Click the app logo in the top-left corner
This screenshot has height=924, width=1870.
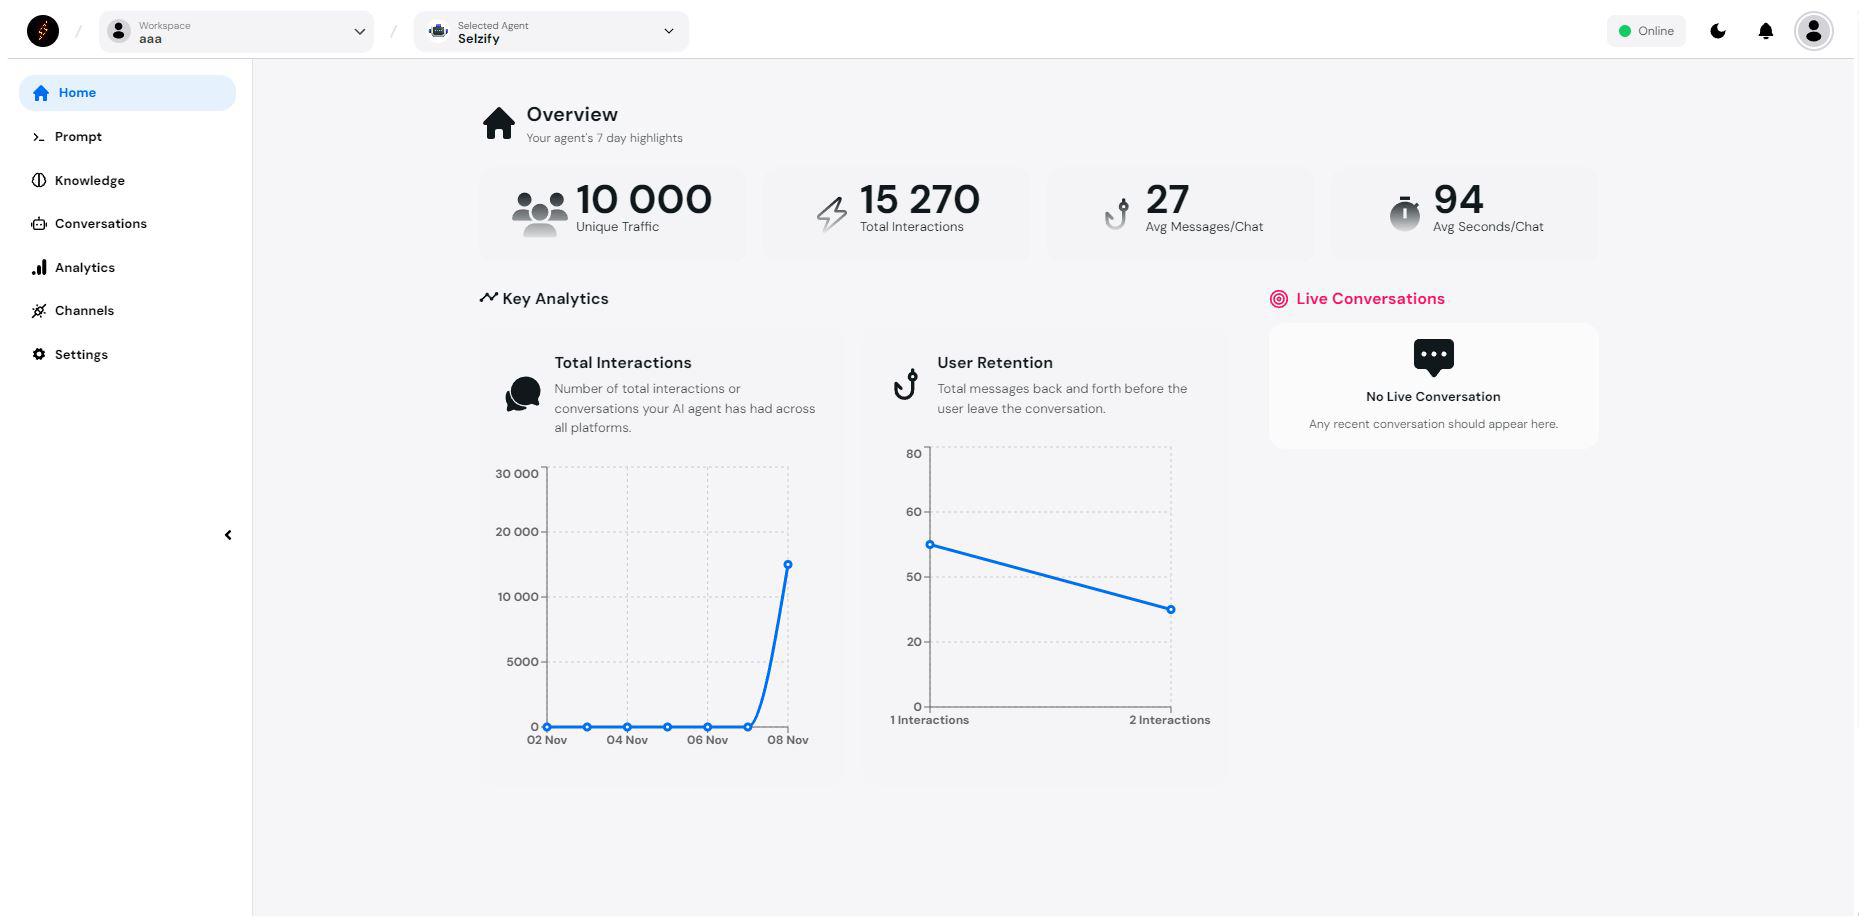pos(42,31)
